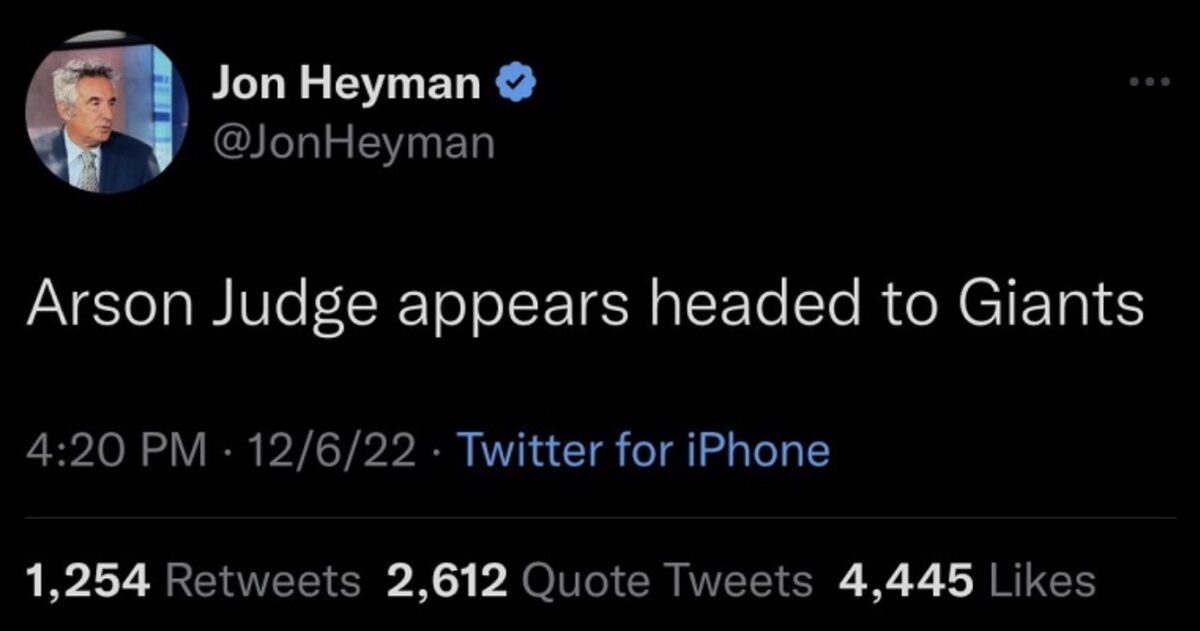Viewport: 1200px width, 631px height.
Task: Open Jon Heyman's profile picture
Action: pyautogui.click(x=92, y=125)
